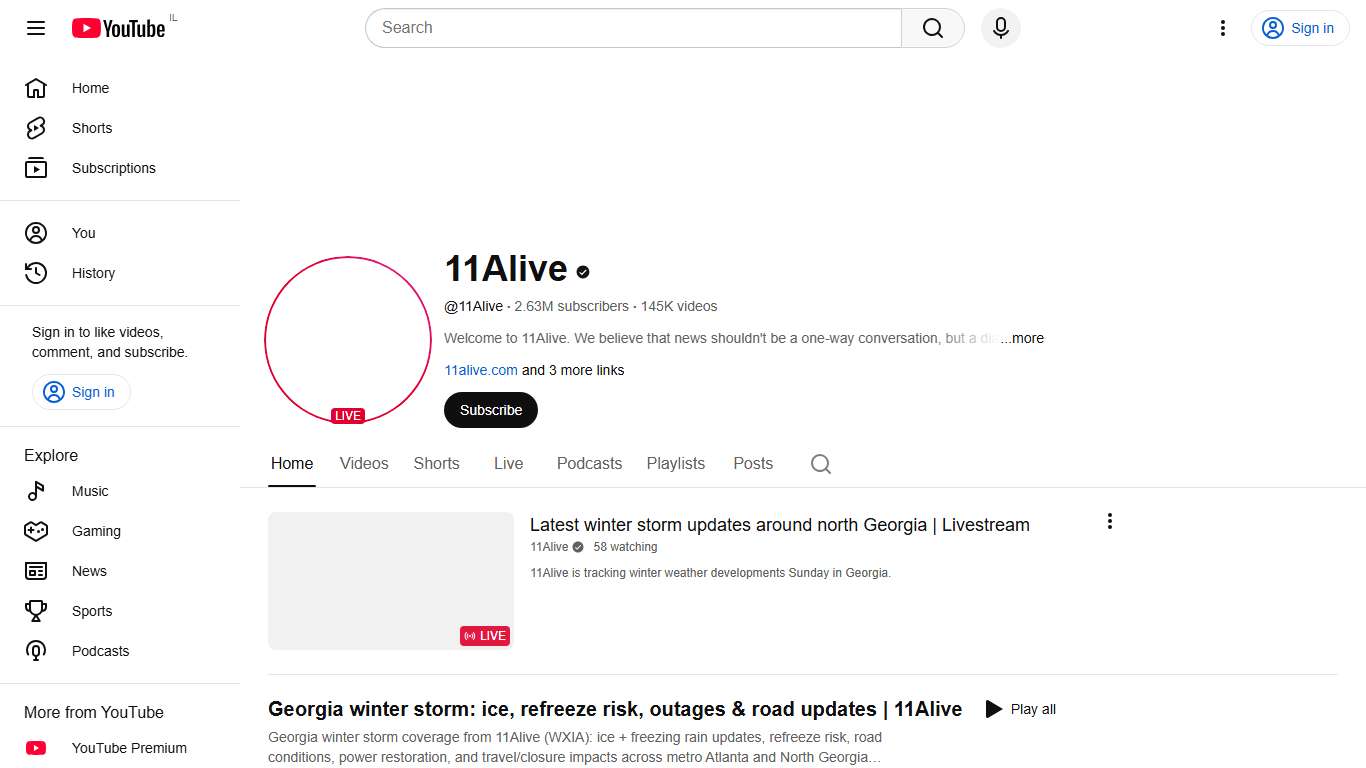The height and width of the screenshot is (768, 1366).
Task: Visit the 11alive.com link
Action: pyautogui.click(x=481, y=370)
